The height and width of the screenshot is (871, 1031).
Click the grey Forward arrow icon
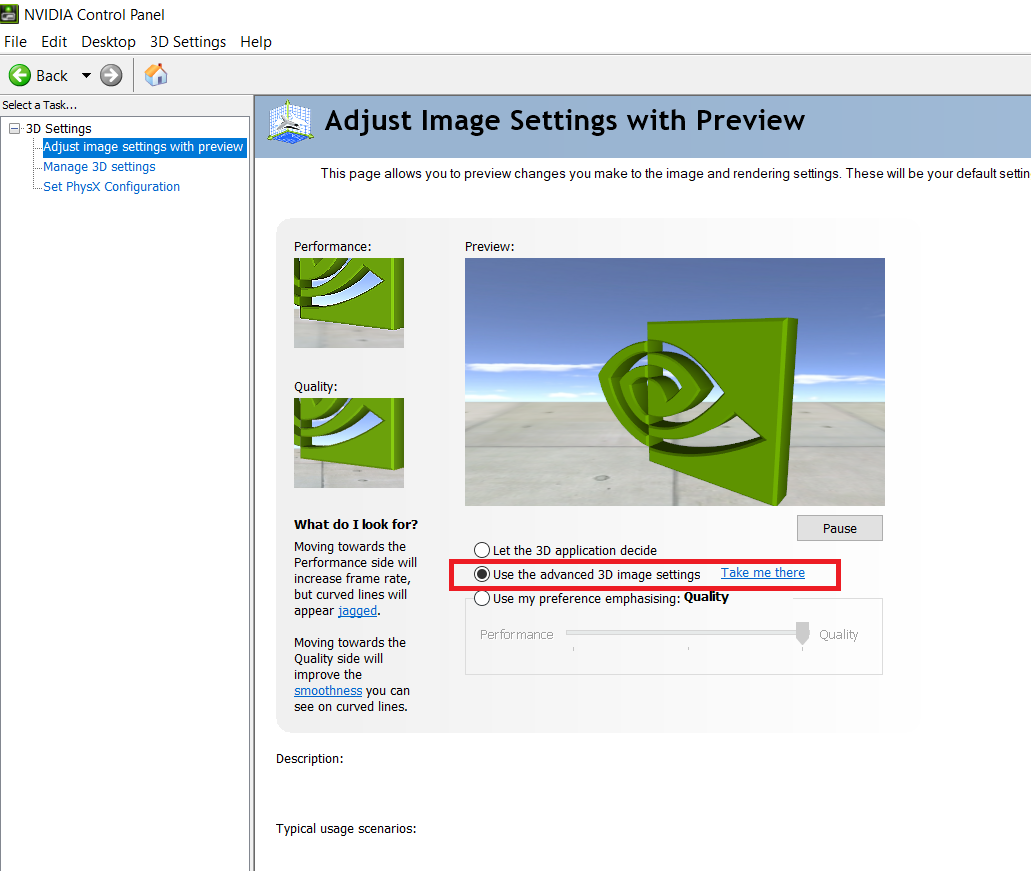(111, 76)
